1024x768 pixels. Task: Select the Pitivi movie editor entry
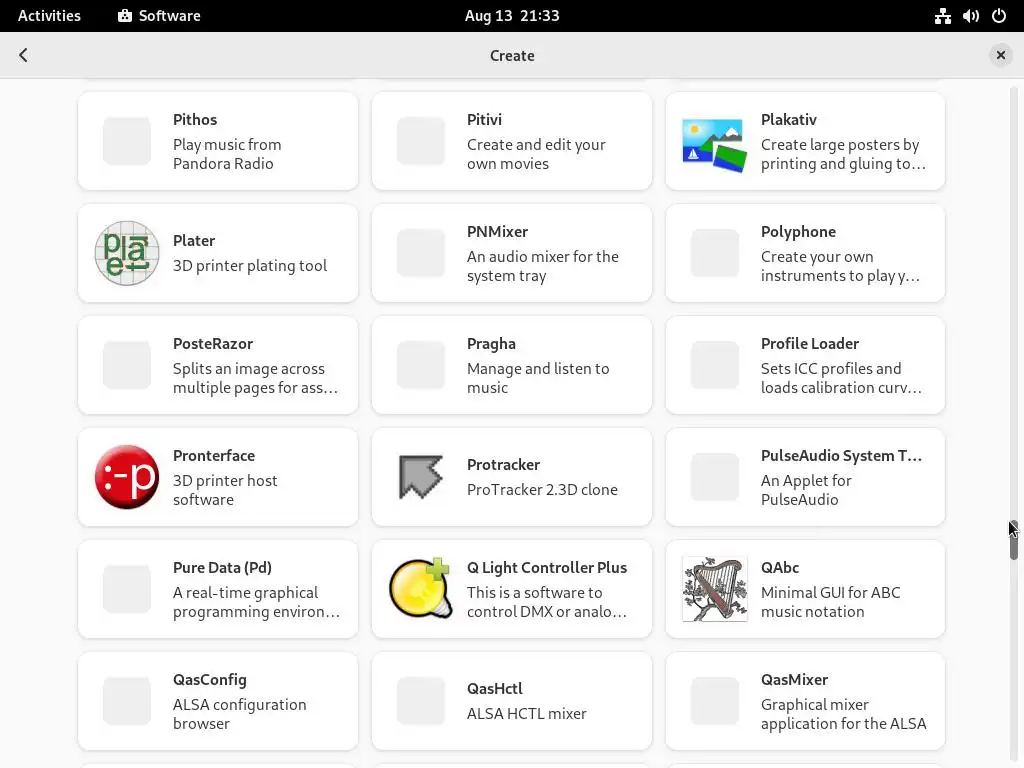click(512, 141)
